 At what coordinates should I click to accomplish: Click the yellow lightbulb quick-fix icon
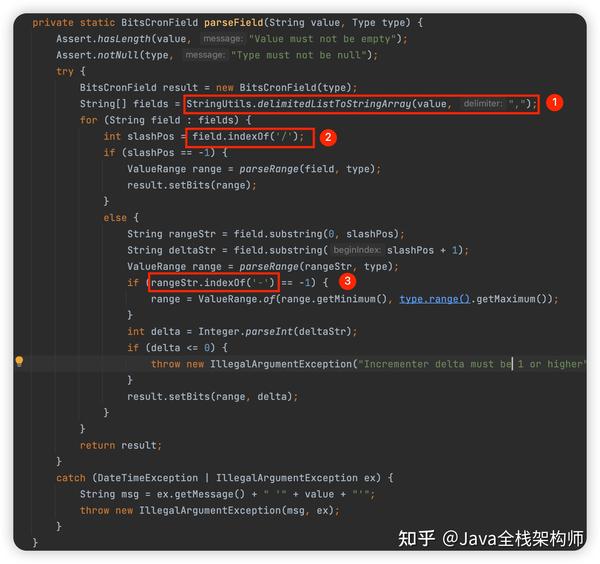[x=20, y=361]
